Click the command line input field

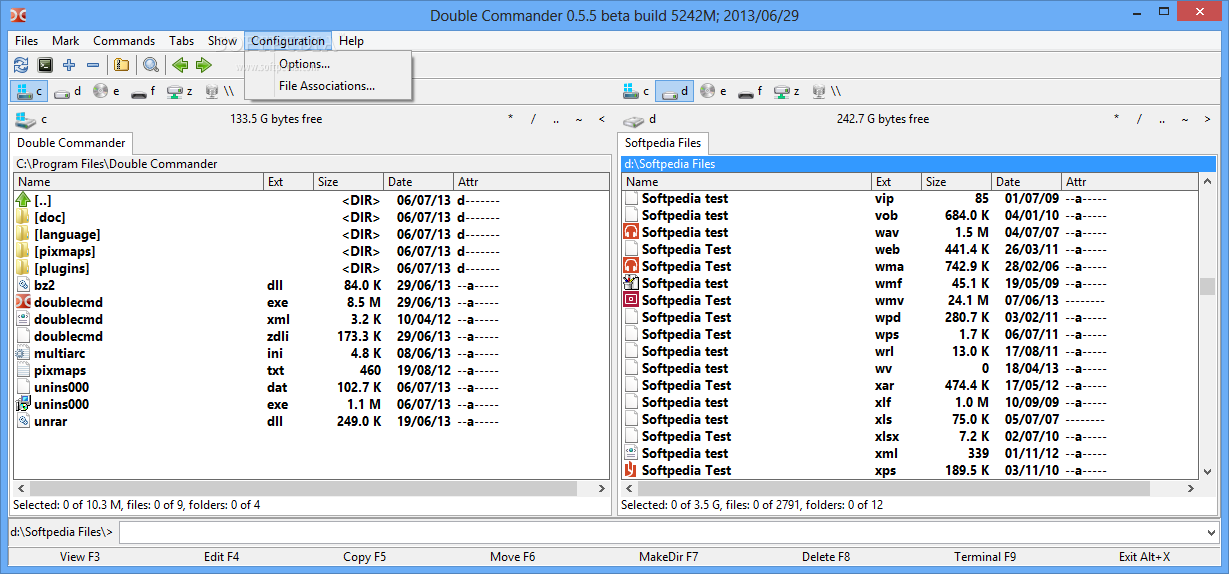(661, 532)
